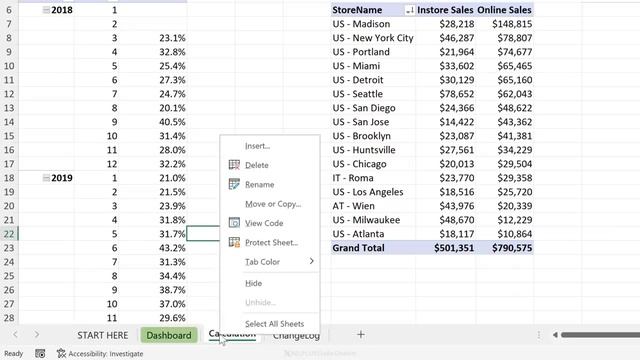Click the Accessibility checker icon in status bar
Viewport: 640px width, 360px height.
click(x=61, y=353)
